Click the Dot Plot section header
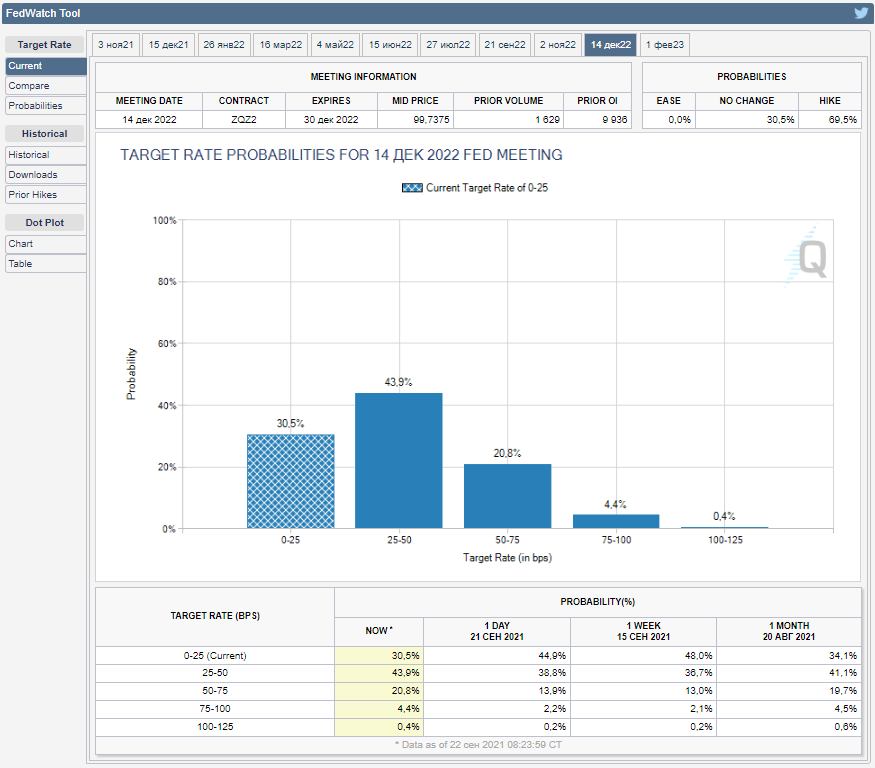The image size is (875, 768). 45,223
